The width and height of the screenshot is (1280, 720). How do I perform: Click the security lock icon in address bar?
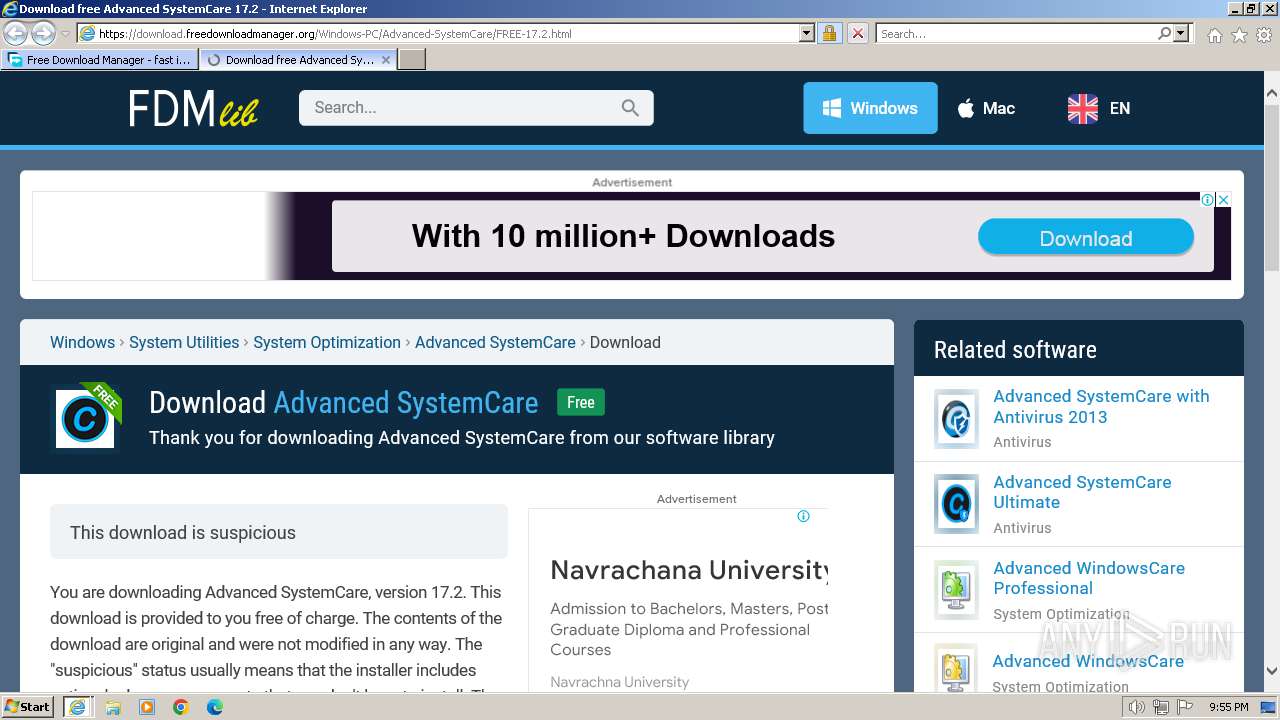[829, 33]
